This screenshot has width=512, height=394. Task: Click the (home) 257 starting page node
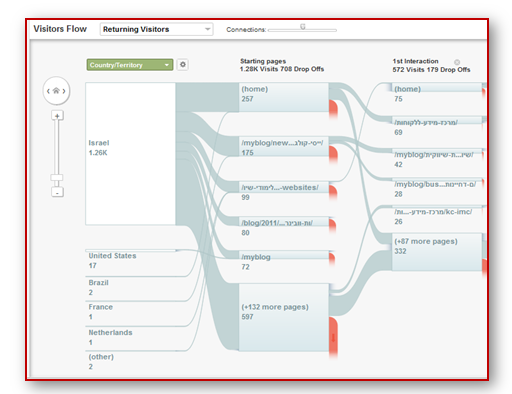[284, 97]
